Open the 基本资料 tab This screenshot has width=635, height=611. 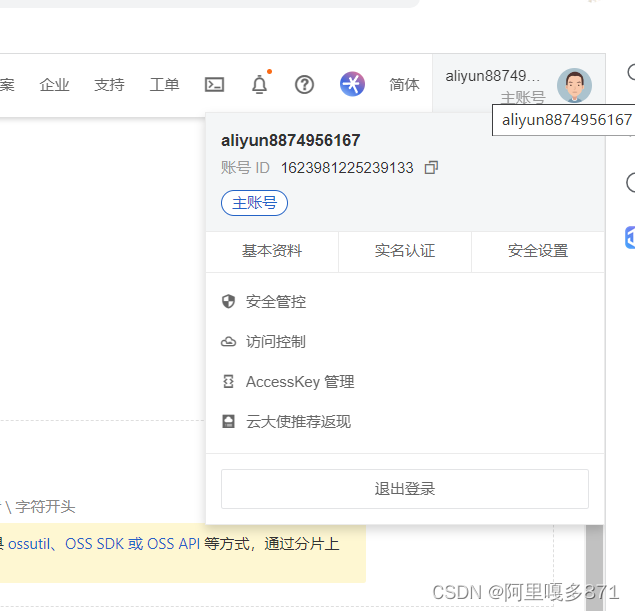[272, 251]
